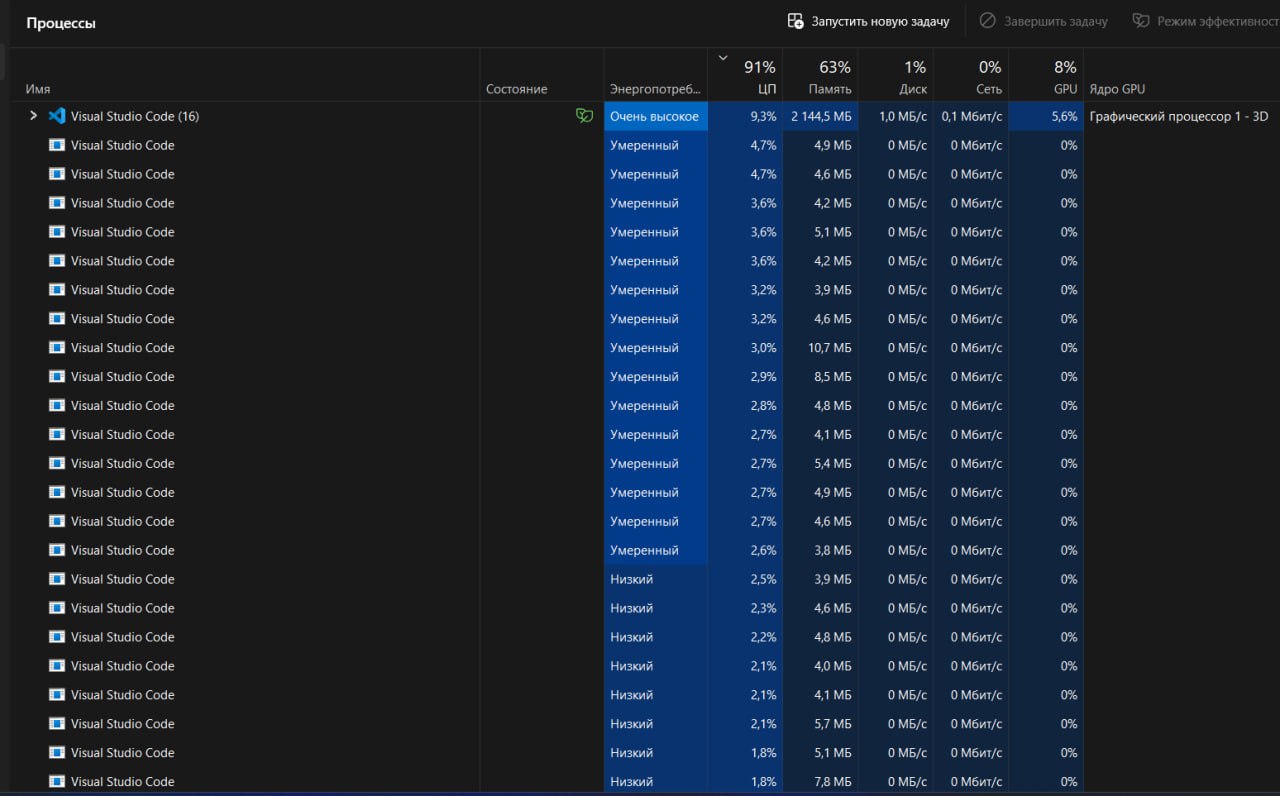Click the "Режим эффективности" button
Screen dimensions: 1280x796
coord(1205,21)
